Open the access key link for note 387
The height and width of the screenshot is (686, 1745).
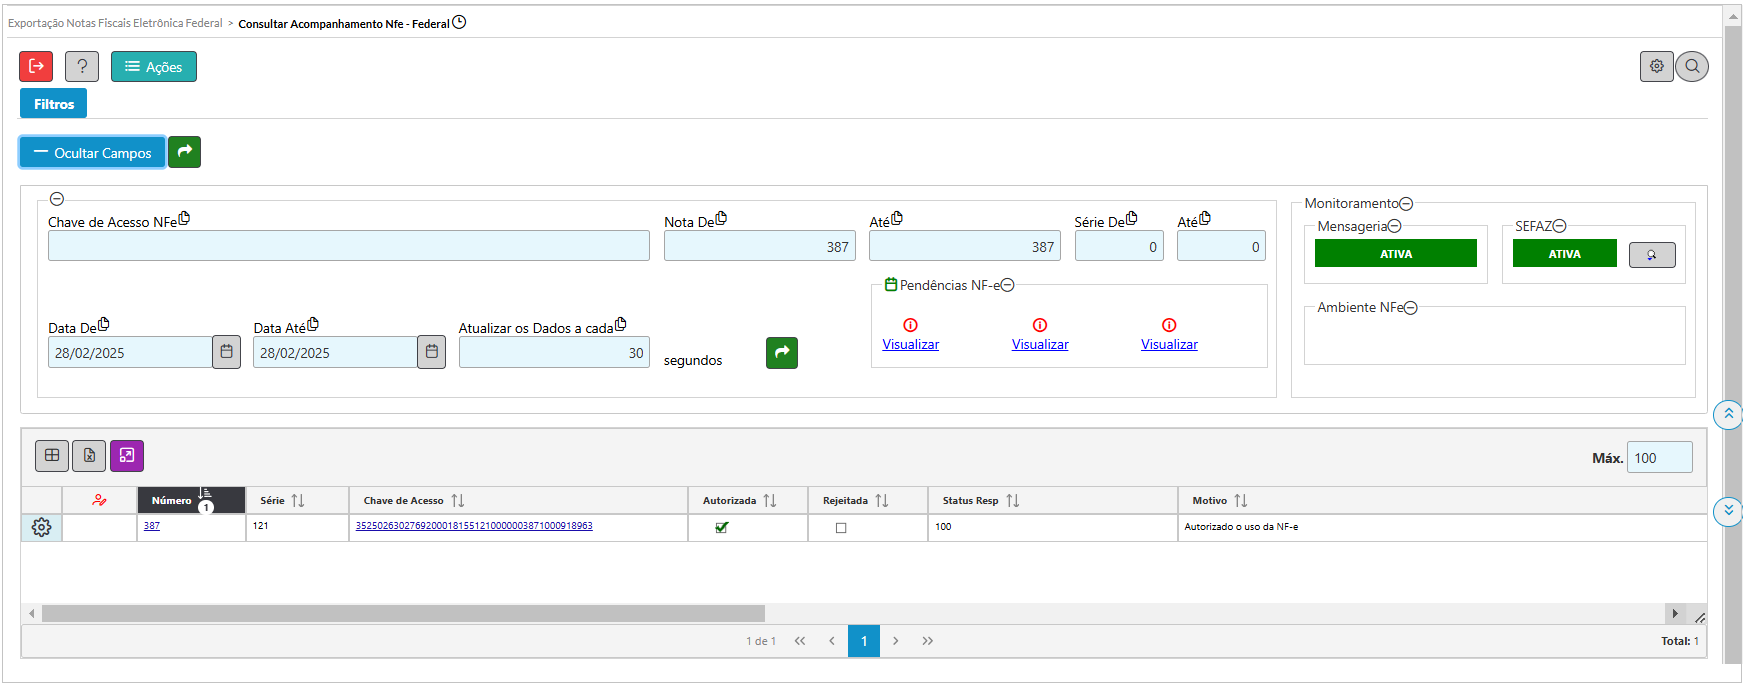point(474,526)
